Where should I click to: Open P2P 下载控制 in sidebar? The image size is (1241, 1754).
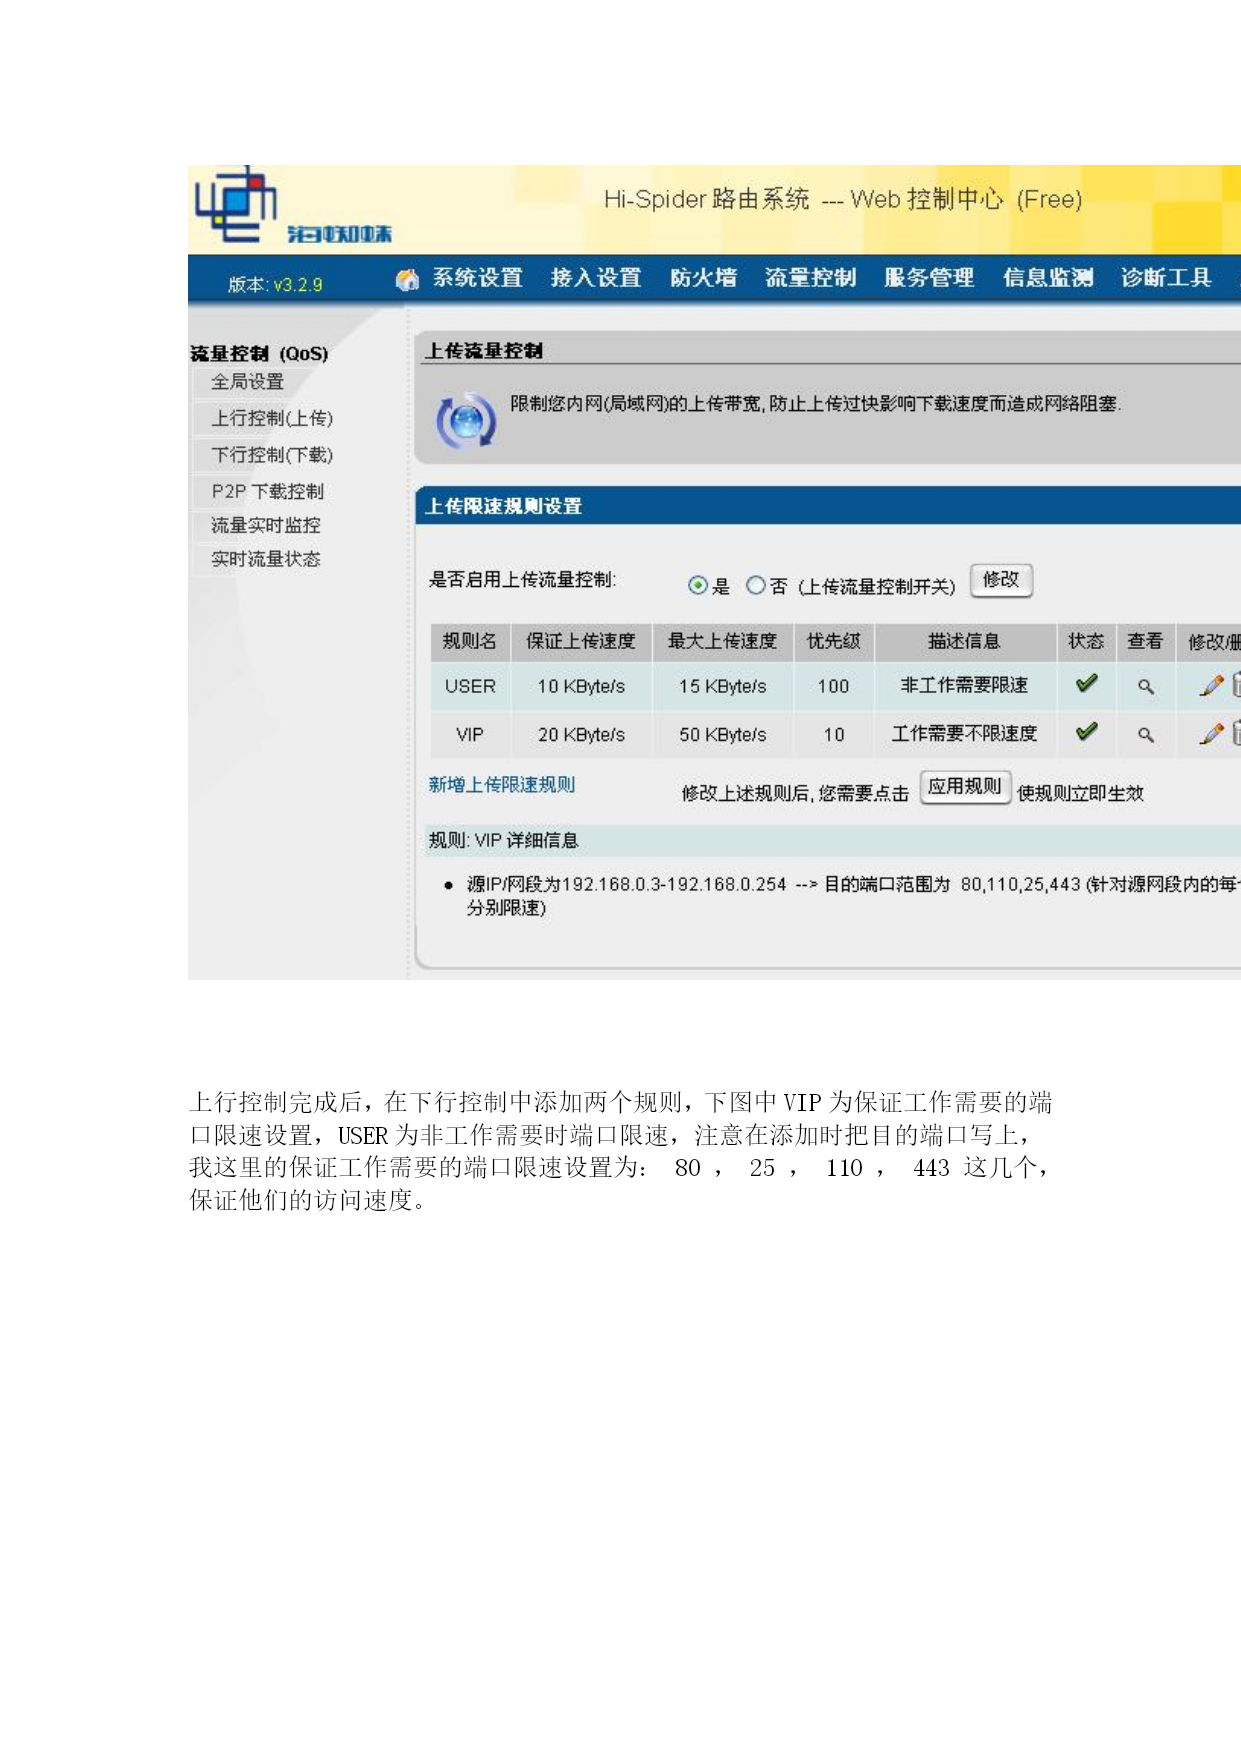tap(268, 491)
